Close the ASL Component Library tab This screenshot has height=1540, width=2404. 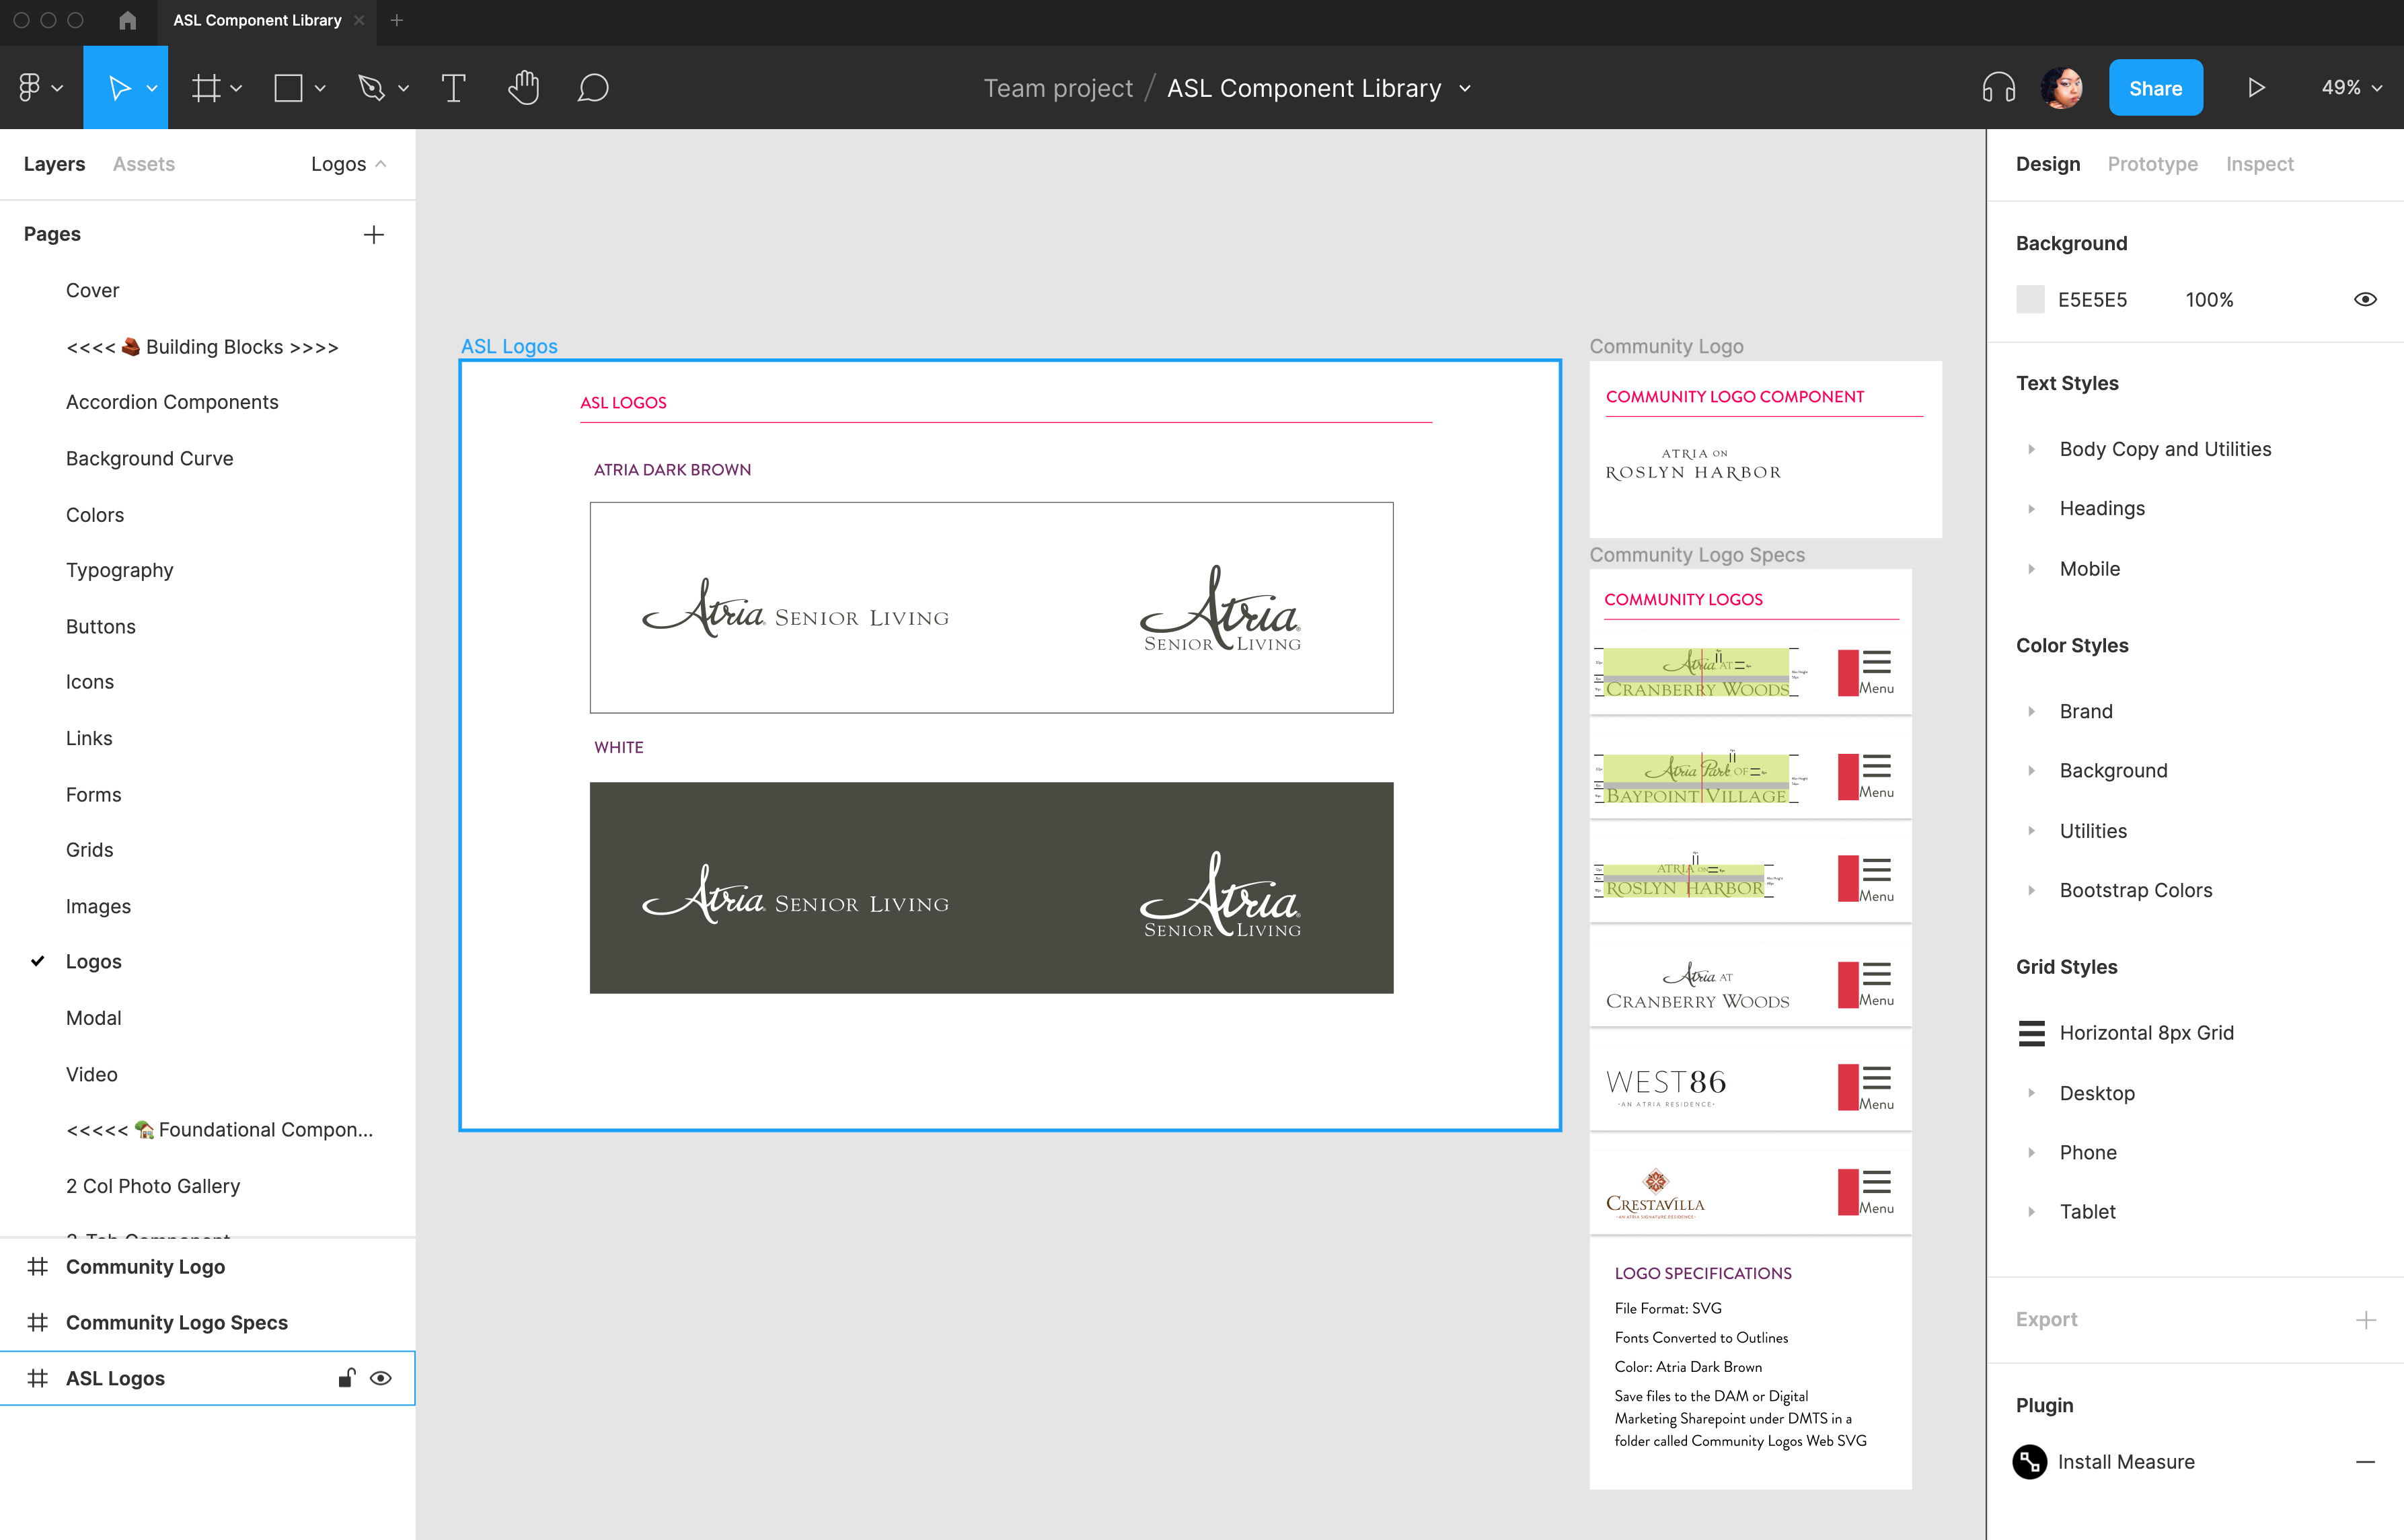(359, 20)
